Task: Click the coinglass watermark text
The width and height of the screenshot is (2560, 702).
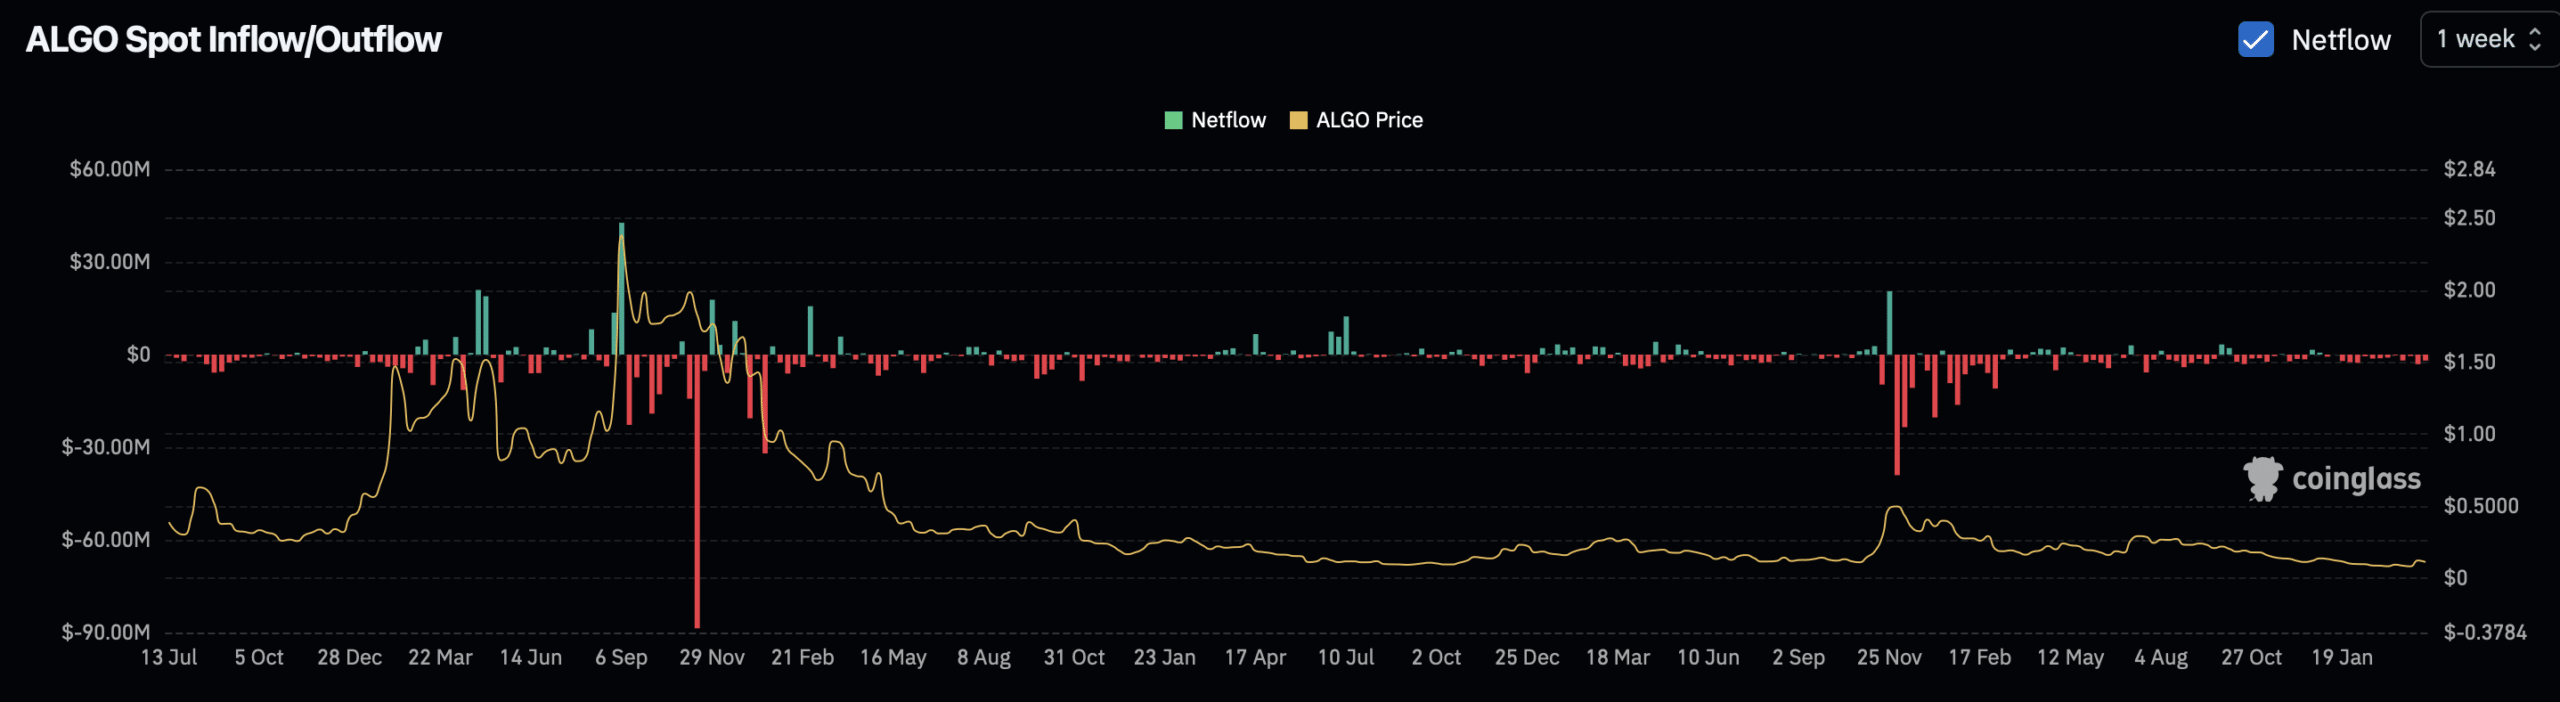Action: click(2356, 480)
